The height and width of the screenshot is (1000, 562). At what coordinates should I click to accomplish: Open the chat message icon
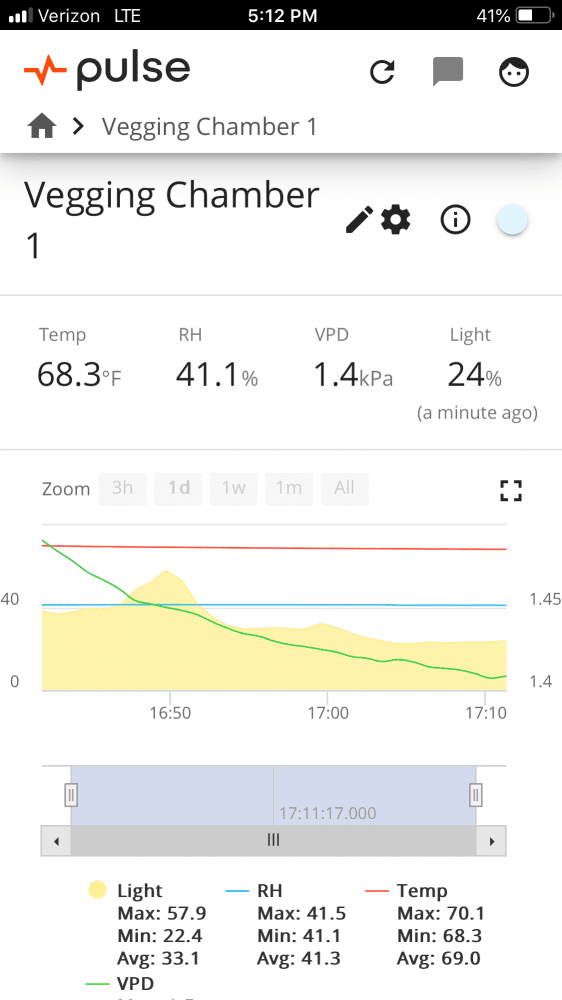click(448, 71)
